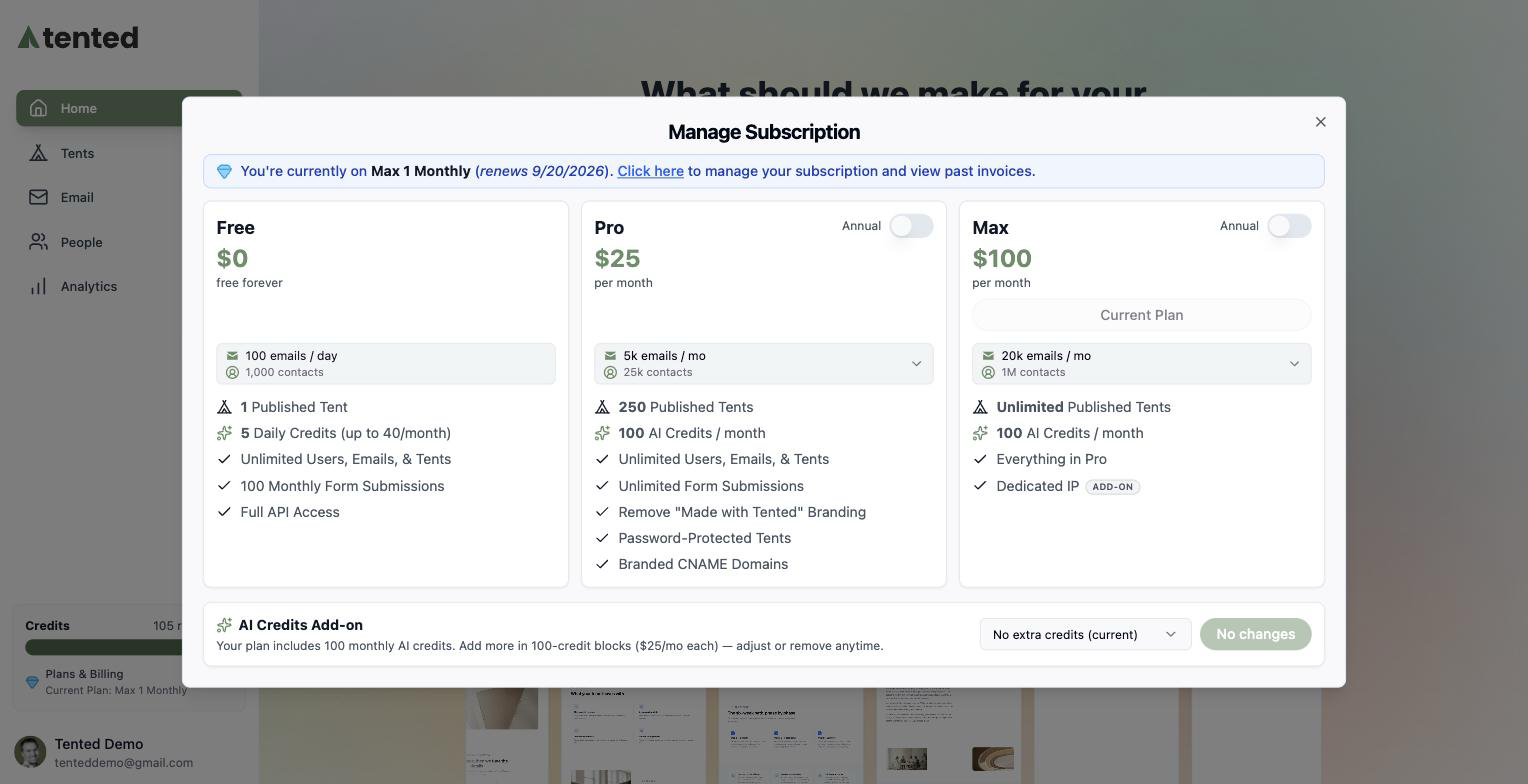The width and height of the screenshot is (1528, 784).
Task: Click the checkmark beside 'Full API Access'
Action: click(224, 512)
